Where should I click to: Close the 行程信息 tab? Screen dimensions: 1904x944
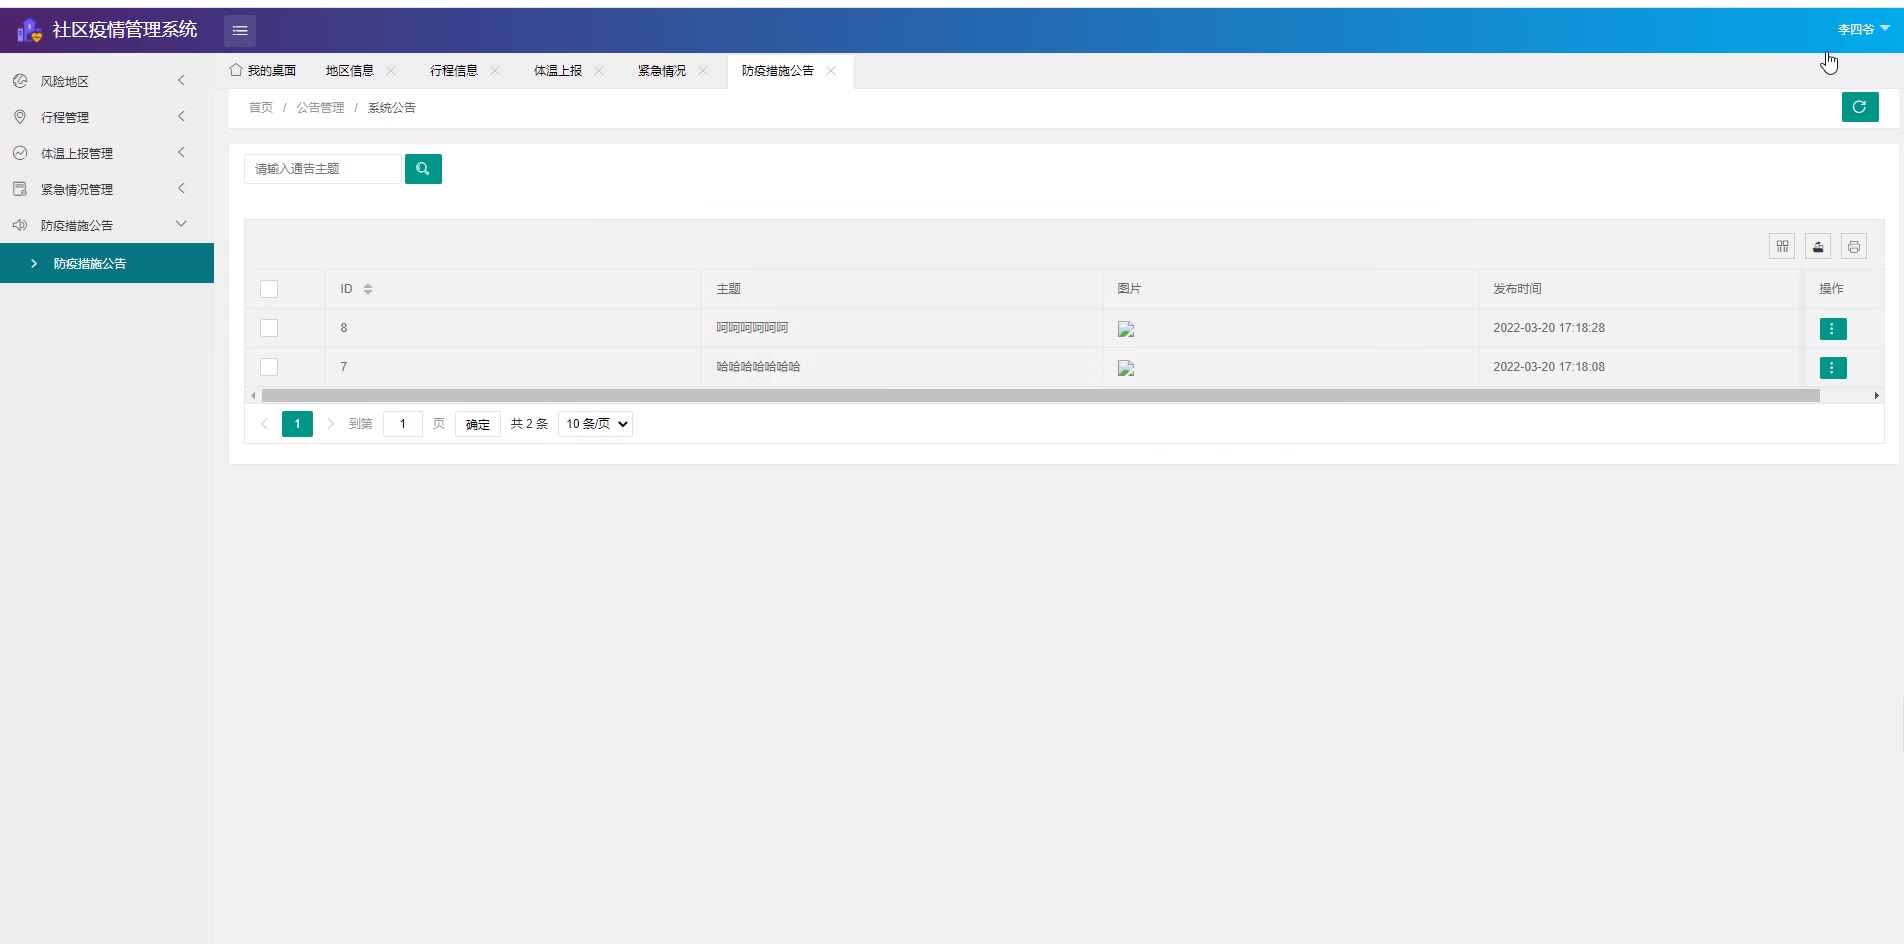click(495, 71)
